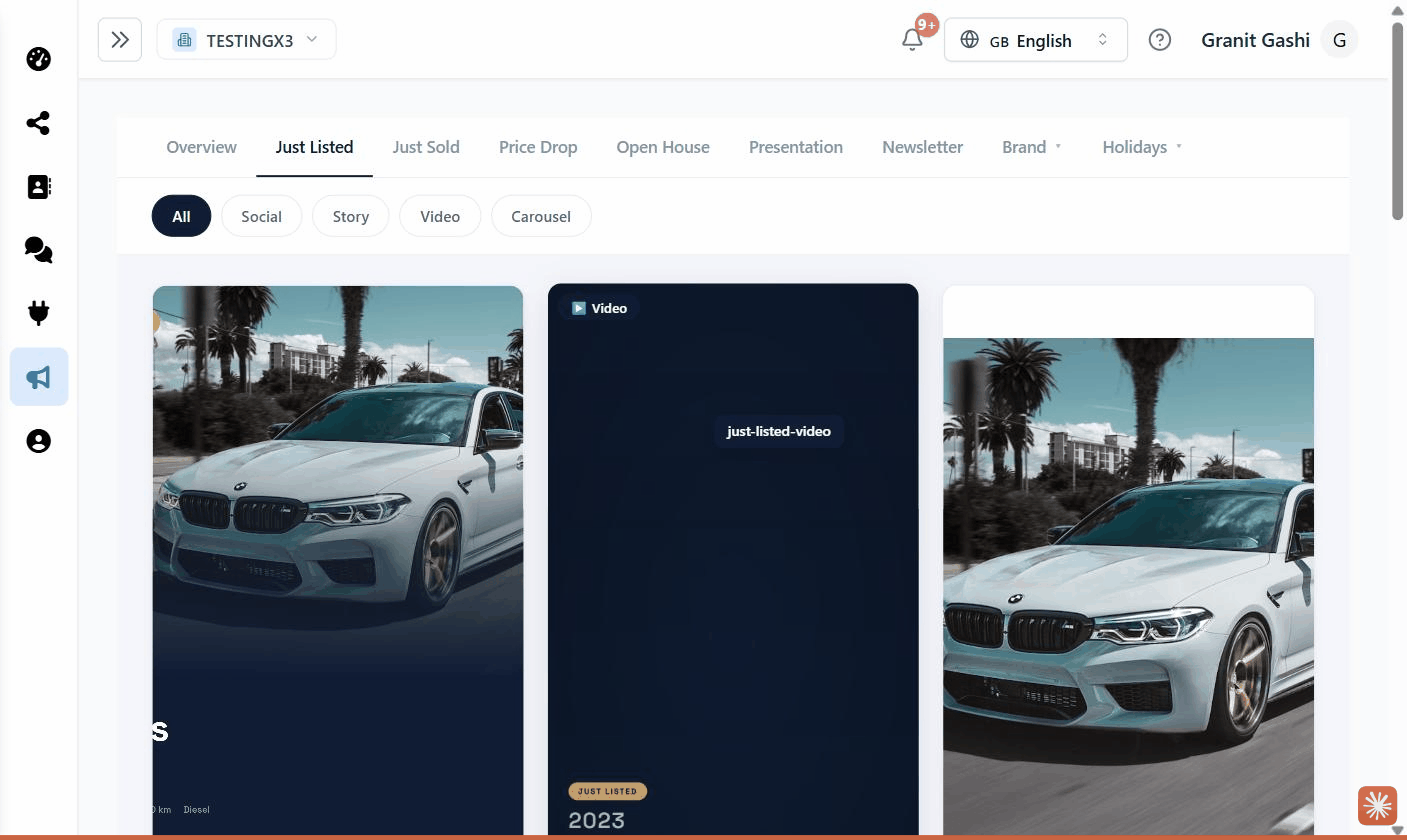
Task: Click the Granit Gashi user name
Action: [x=1255, y=40]
